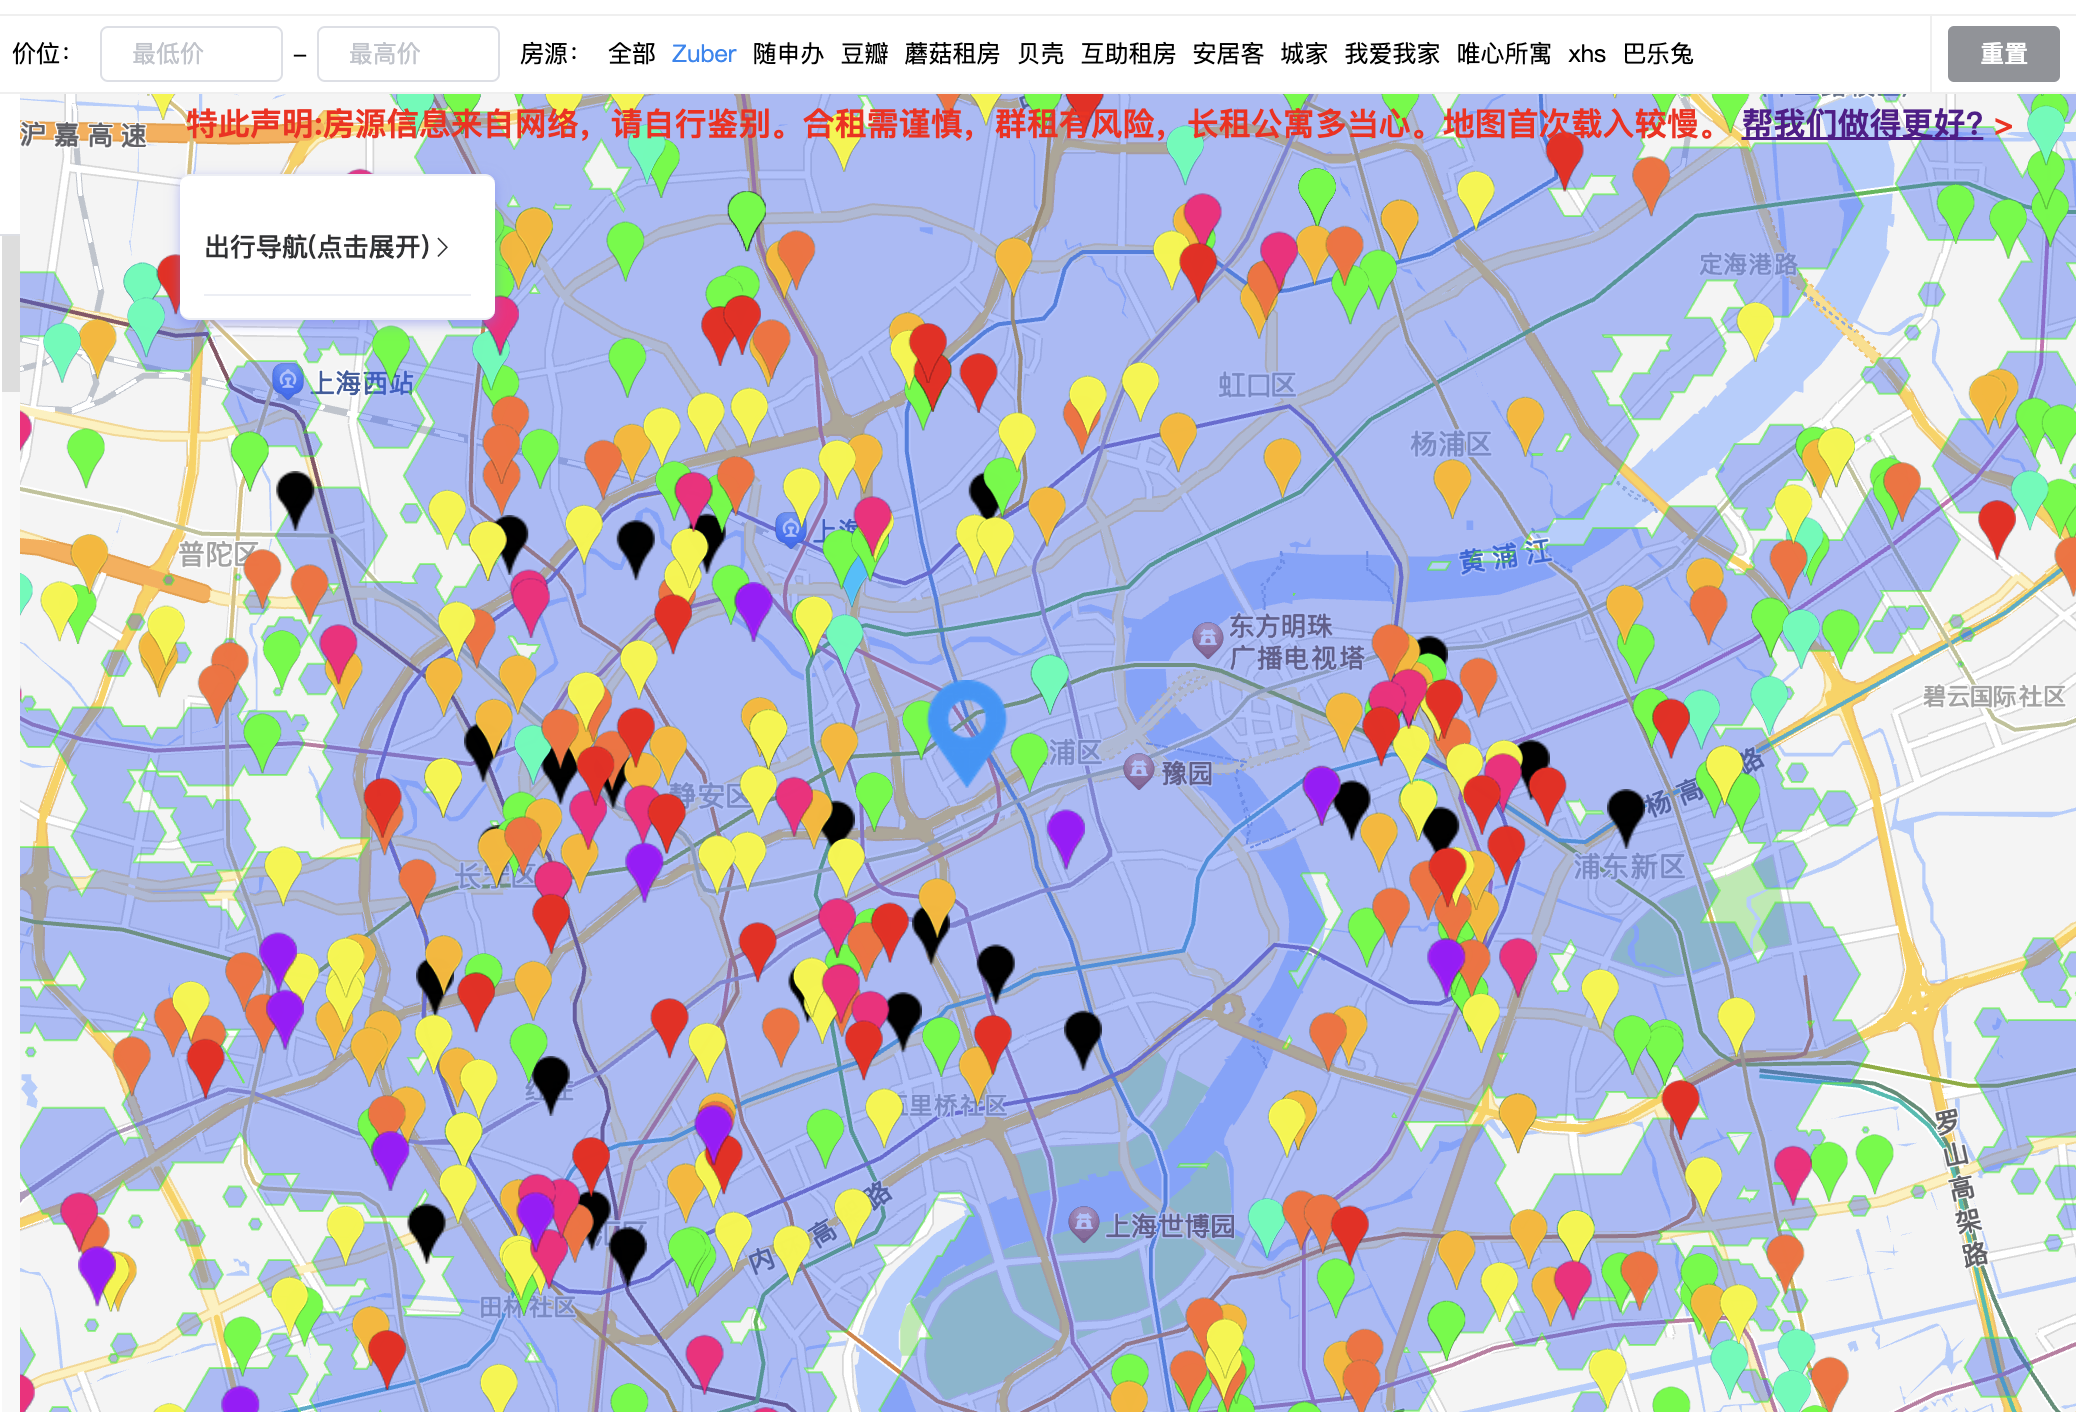This screenshot has width=2076, height=1412.
Task: Click the 黄浦江 river label
Action: point(1505,555)
